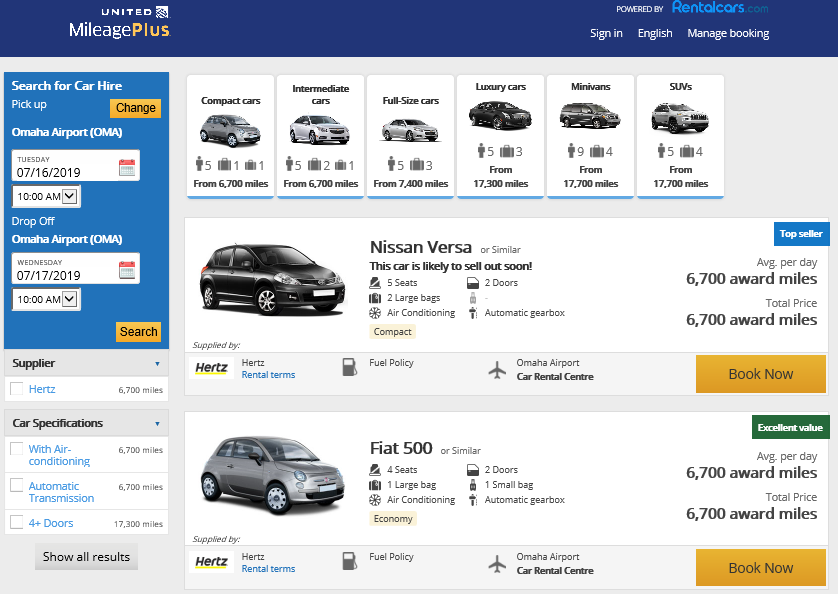838x594 pixels.
Task: Click the doors icon for Nissan Versa
Action: click(x=472, y=283)
